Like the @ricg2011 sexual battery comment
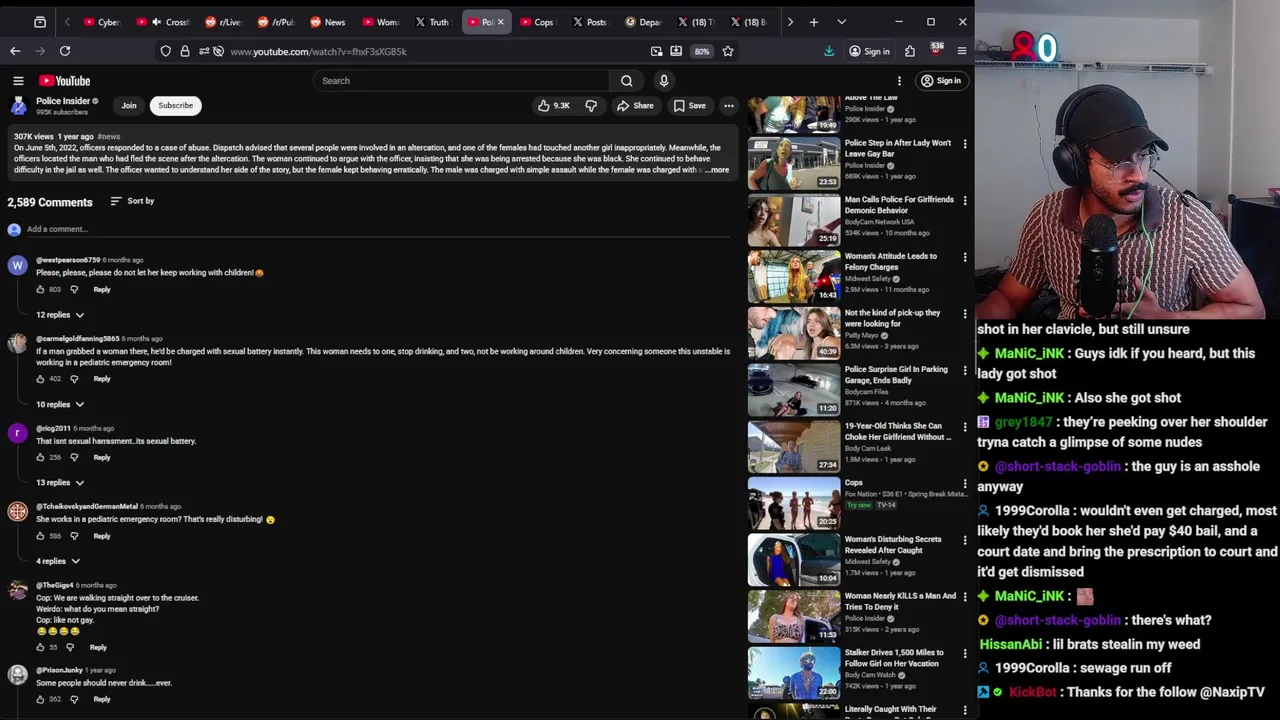The height and width of the screenshot is (720, 1280). 41,457
